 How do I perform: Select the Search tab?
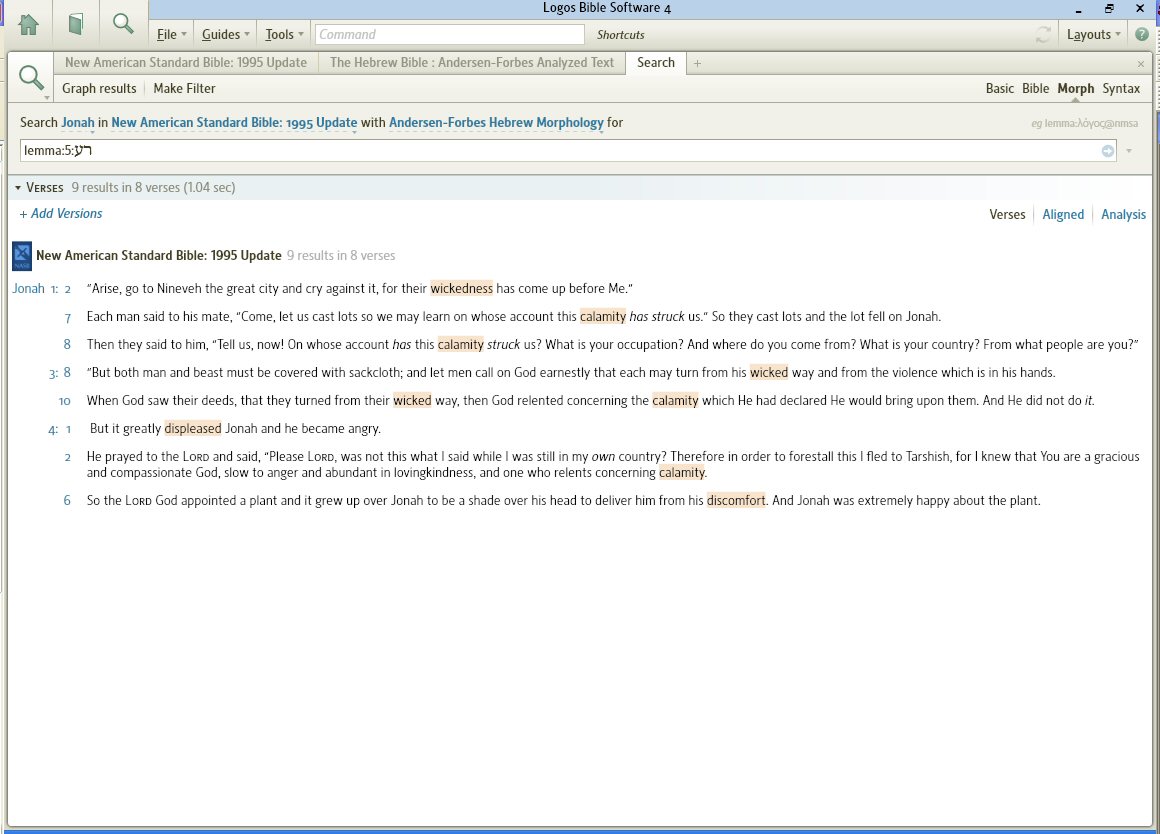coord(655,63)
